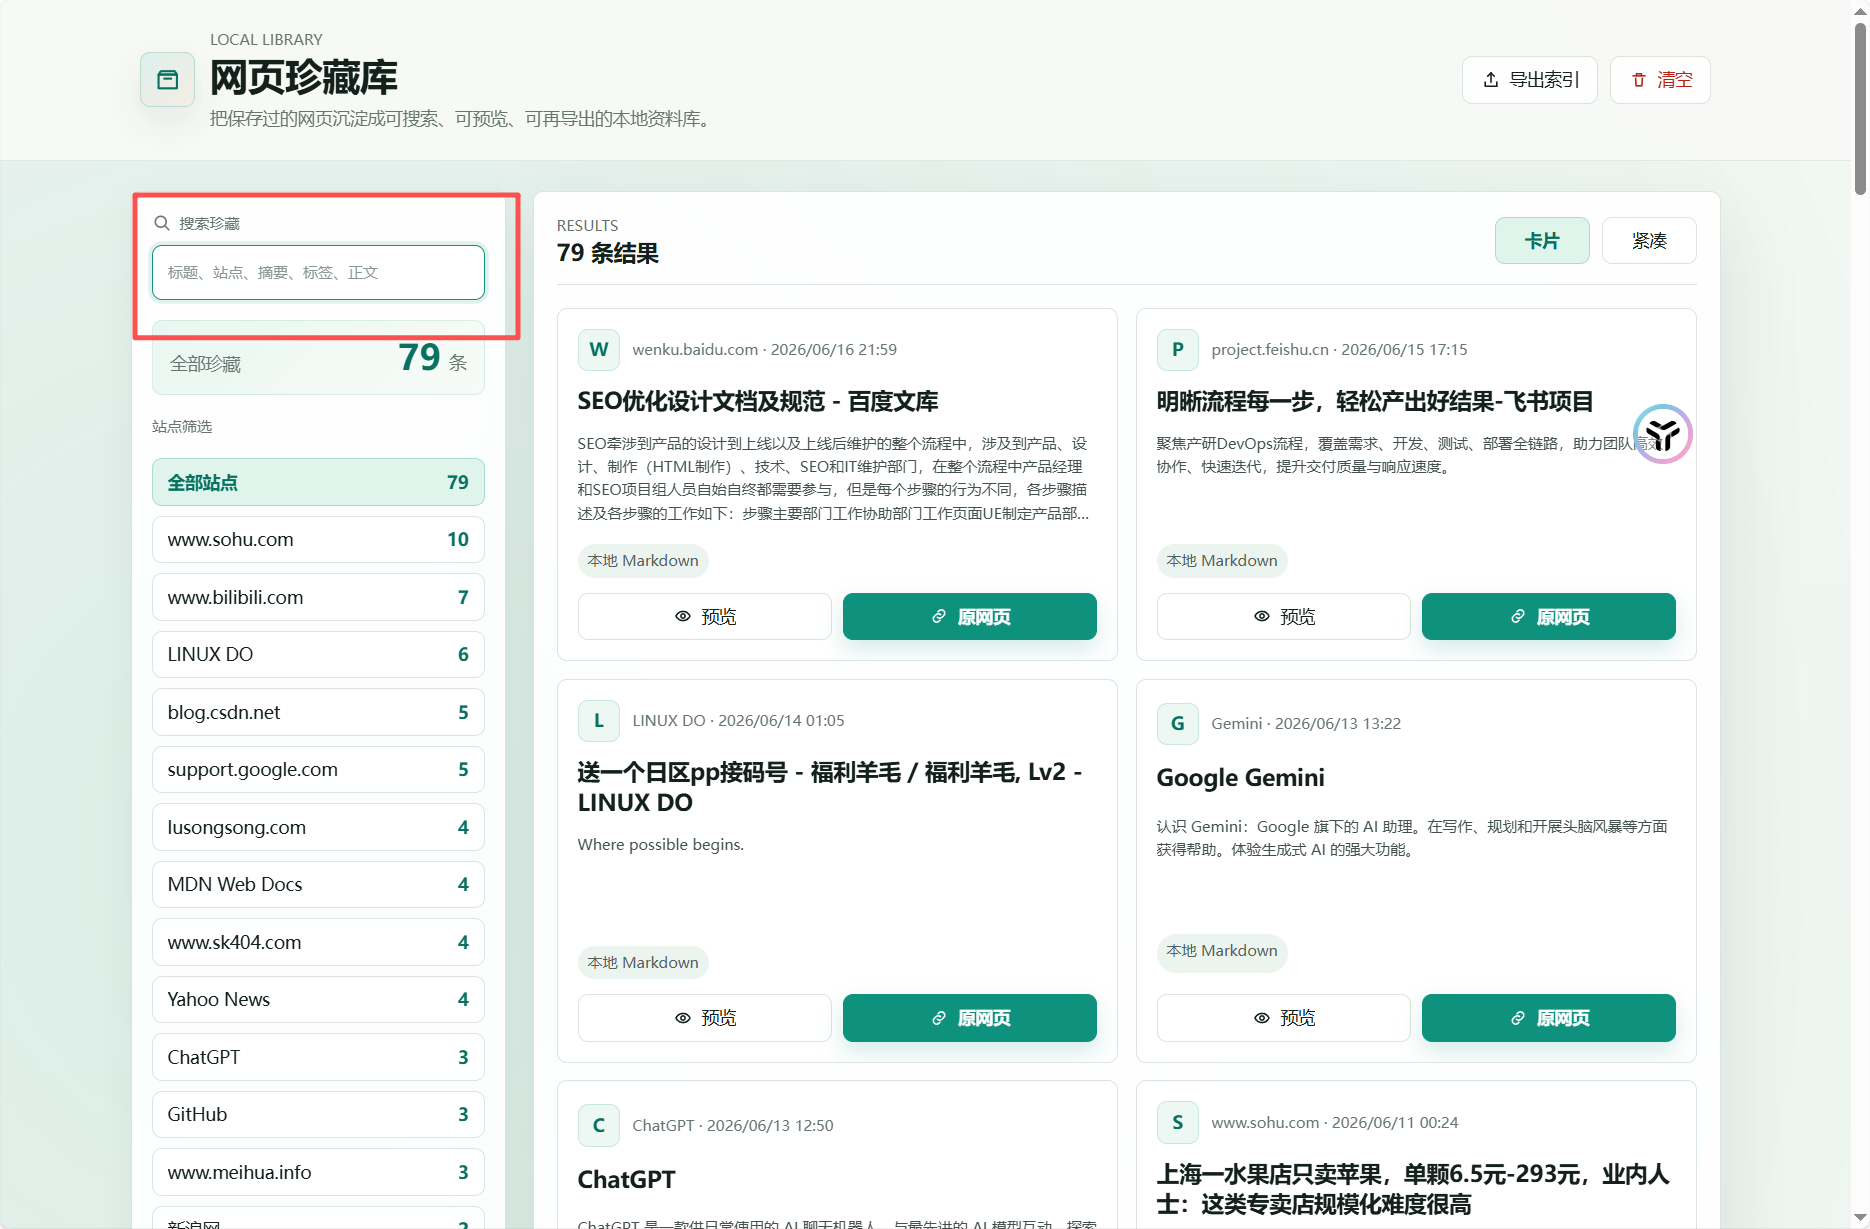The image size is (1870, 1229).
Task: Switch results to 卡片 view
Action: click(1542, 241)
